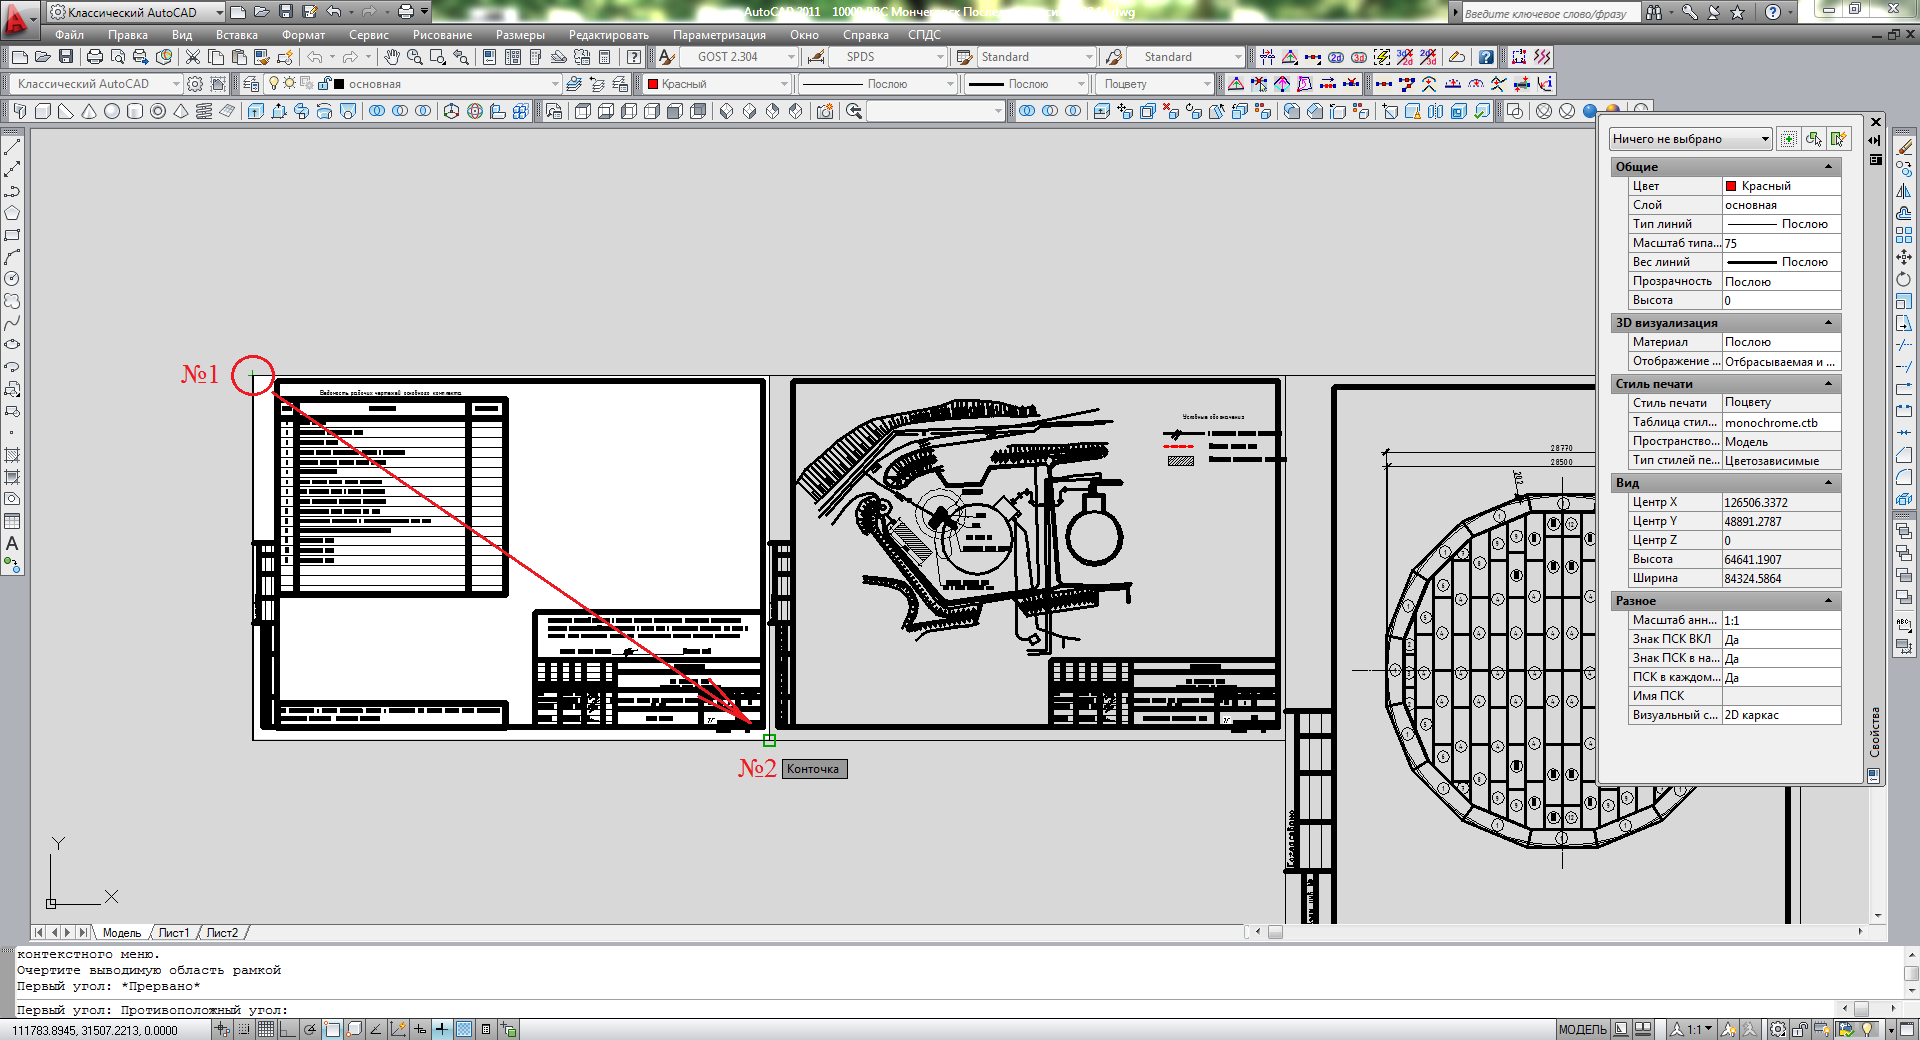This screenshot has width=1920, height=1040.
Task: Select the Helix tool
Action: click(204, 111)
